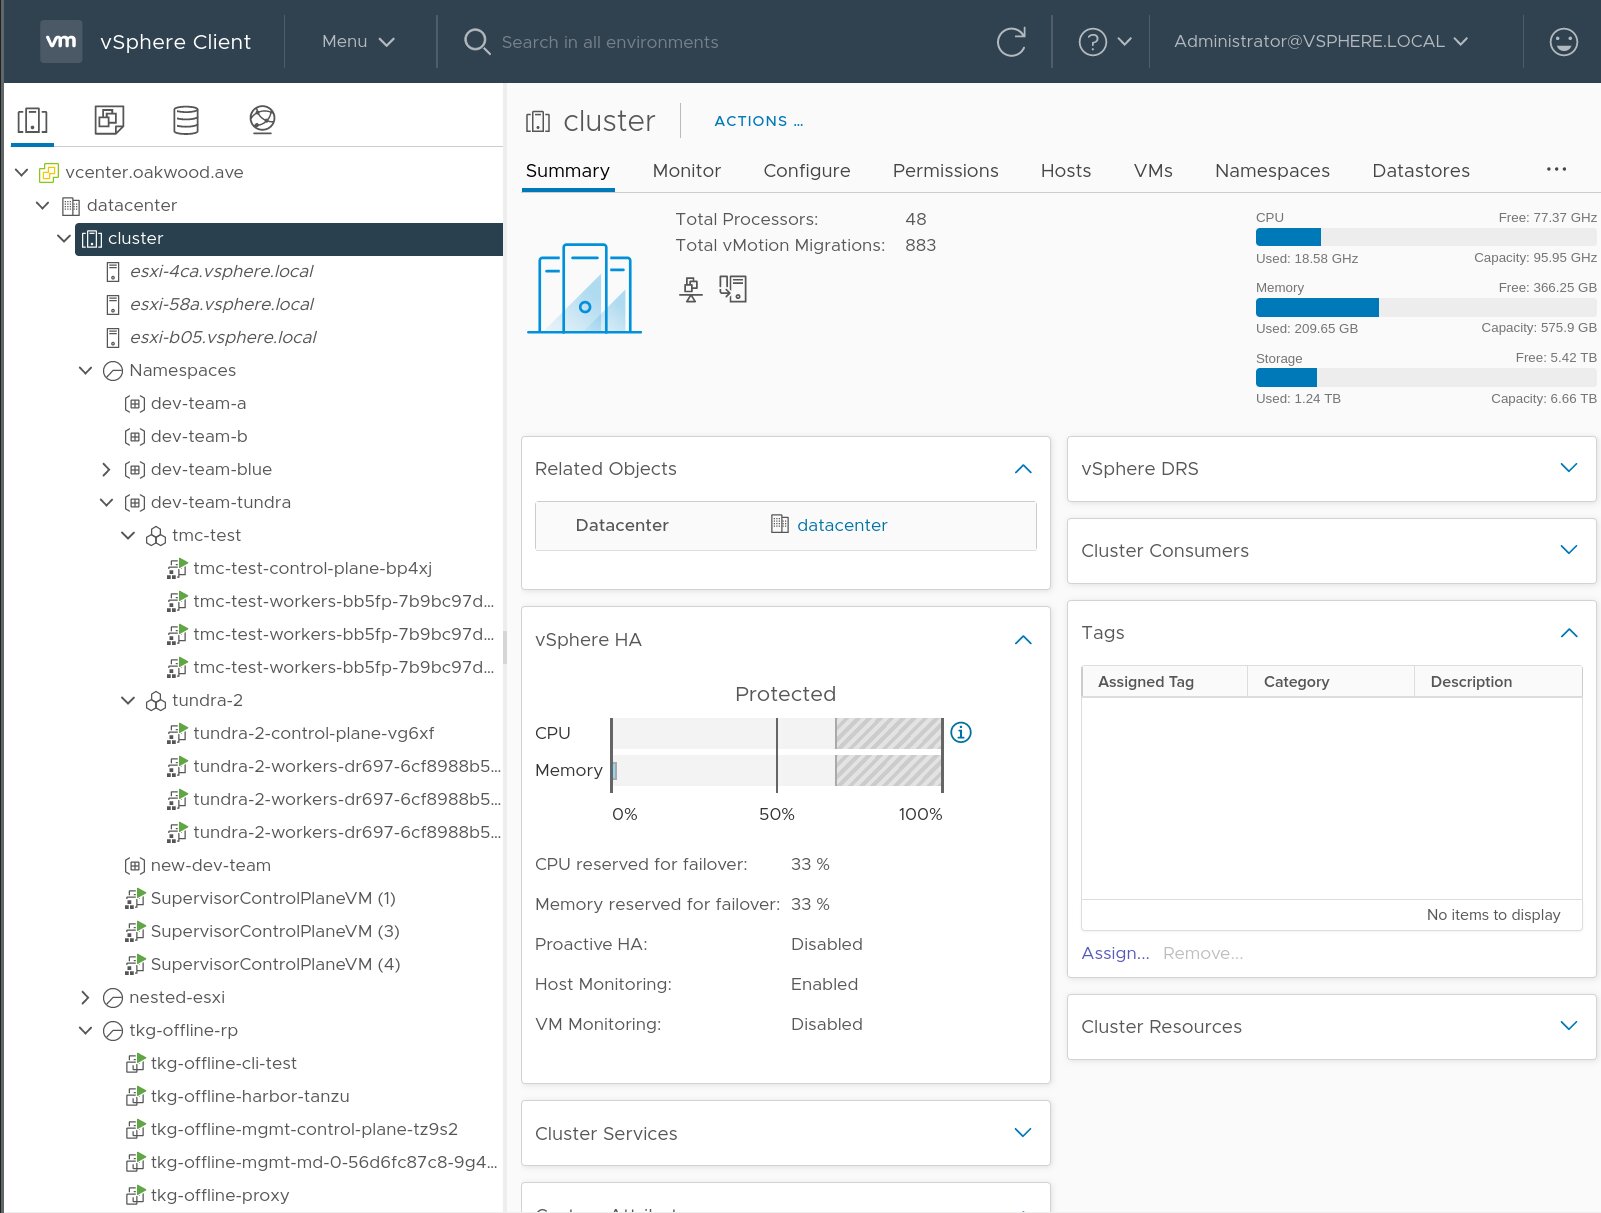Open the Storage inventory view
Image resolution: width=1601 pixels, height=1213 pixels.
tap(186, 120)
